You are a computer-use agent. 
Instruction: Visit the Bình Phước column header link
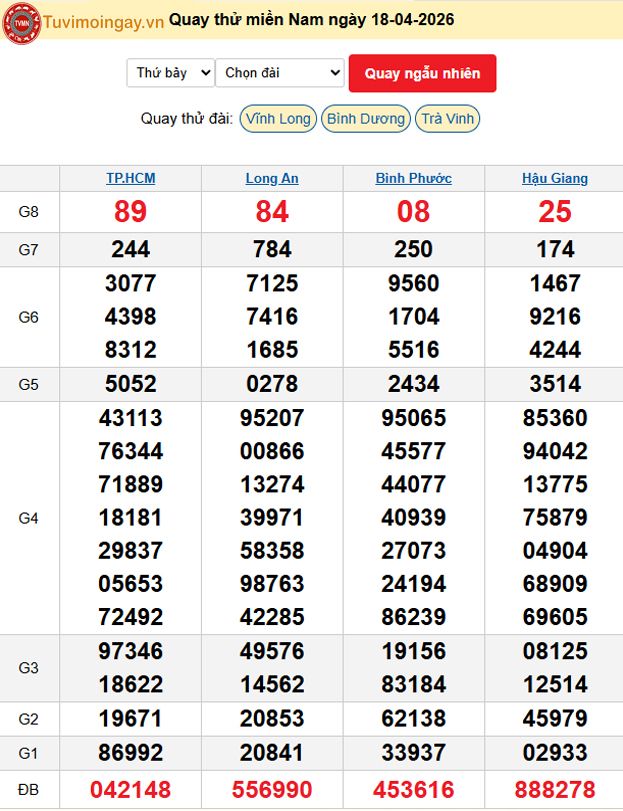[x=413, y=179]
